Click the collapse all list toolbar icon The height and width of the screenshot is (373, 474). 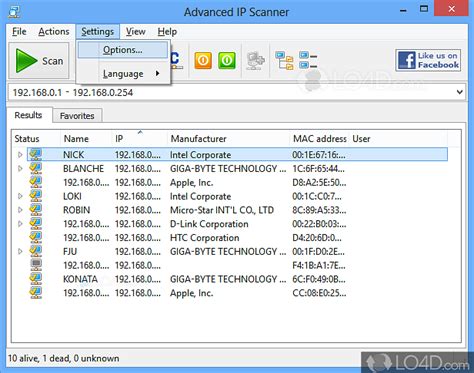click(x=308, y=60)
